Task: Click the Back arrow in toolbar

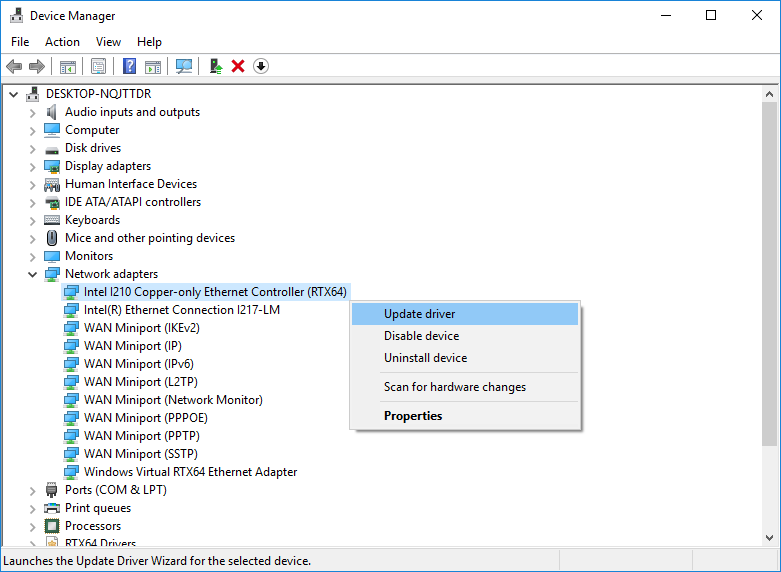Action: pyautogui.click(x=14, y=66)
